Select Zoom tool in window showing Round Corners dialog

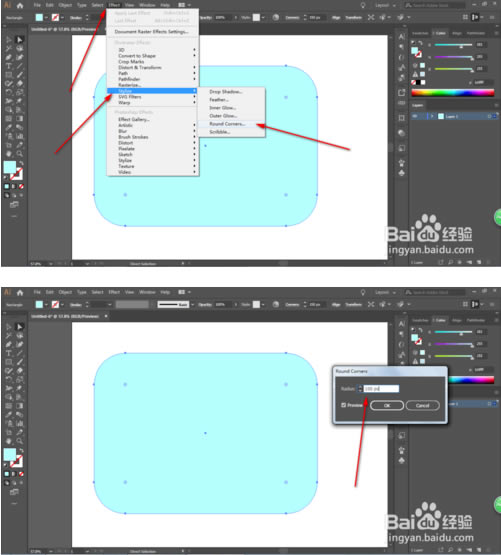19,441
